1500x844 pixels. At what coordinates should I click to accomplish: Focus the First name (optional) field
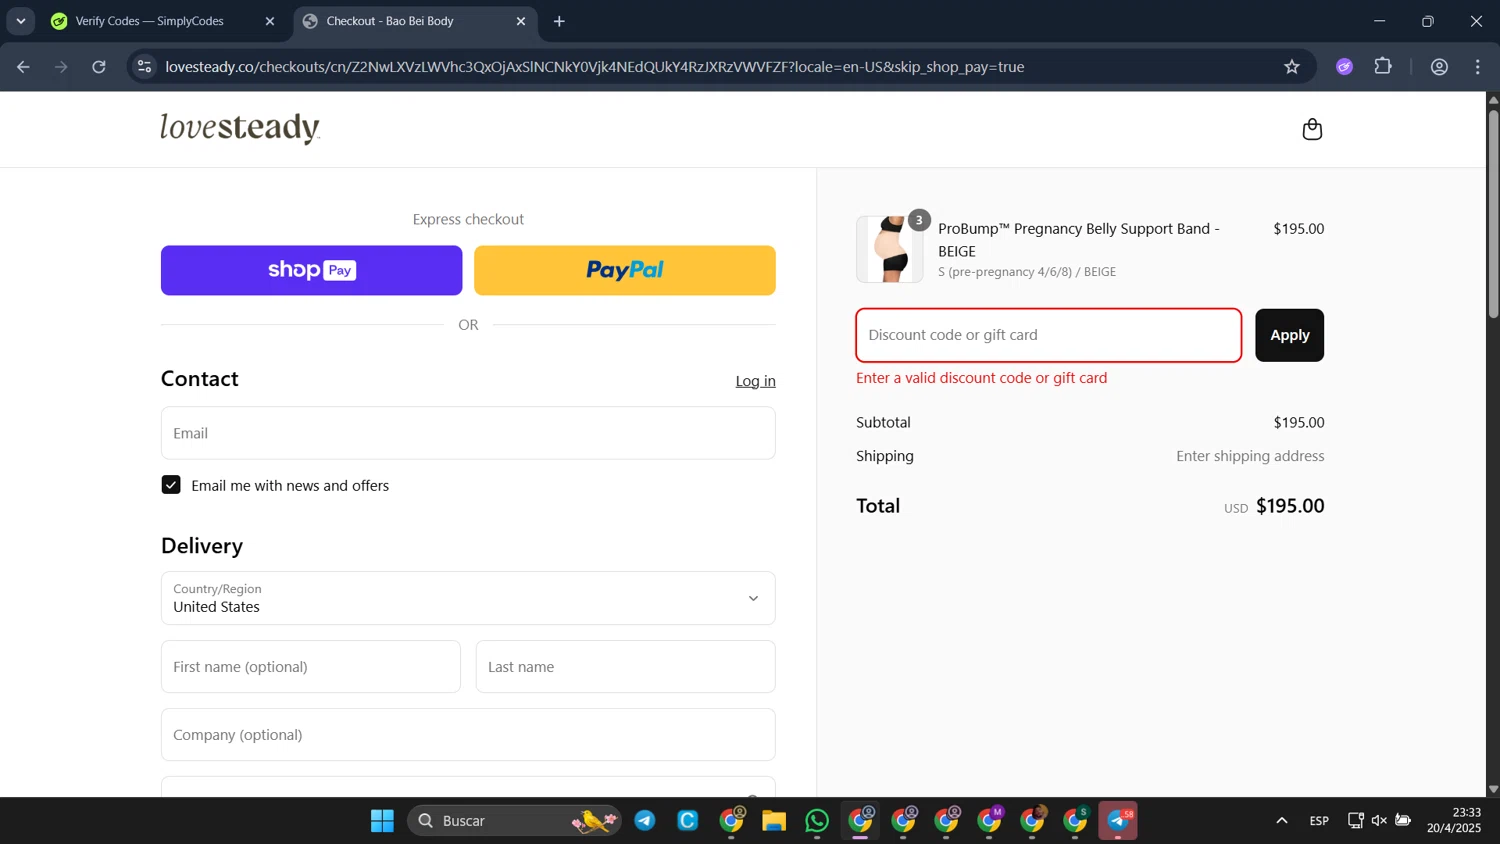[x=311, y=667]
